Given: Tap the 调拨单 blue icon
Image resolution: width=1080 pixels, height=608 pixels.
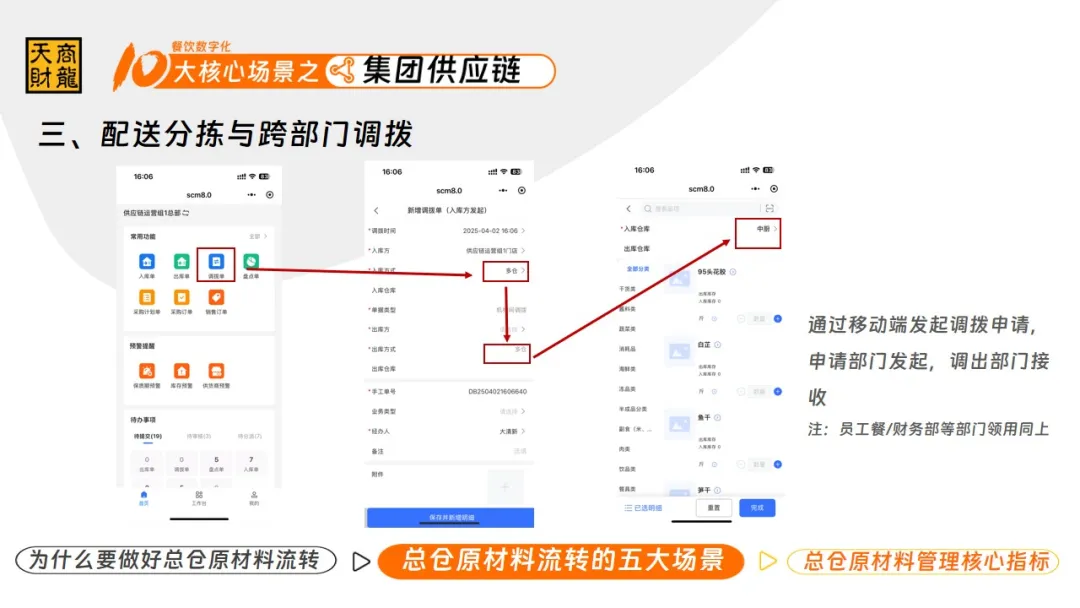Looking at the screenshot, I should [x=216, y=262].
